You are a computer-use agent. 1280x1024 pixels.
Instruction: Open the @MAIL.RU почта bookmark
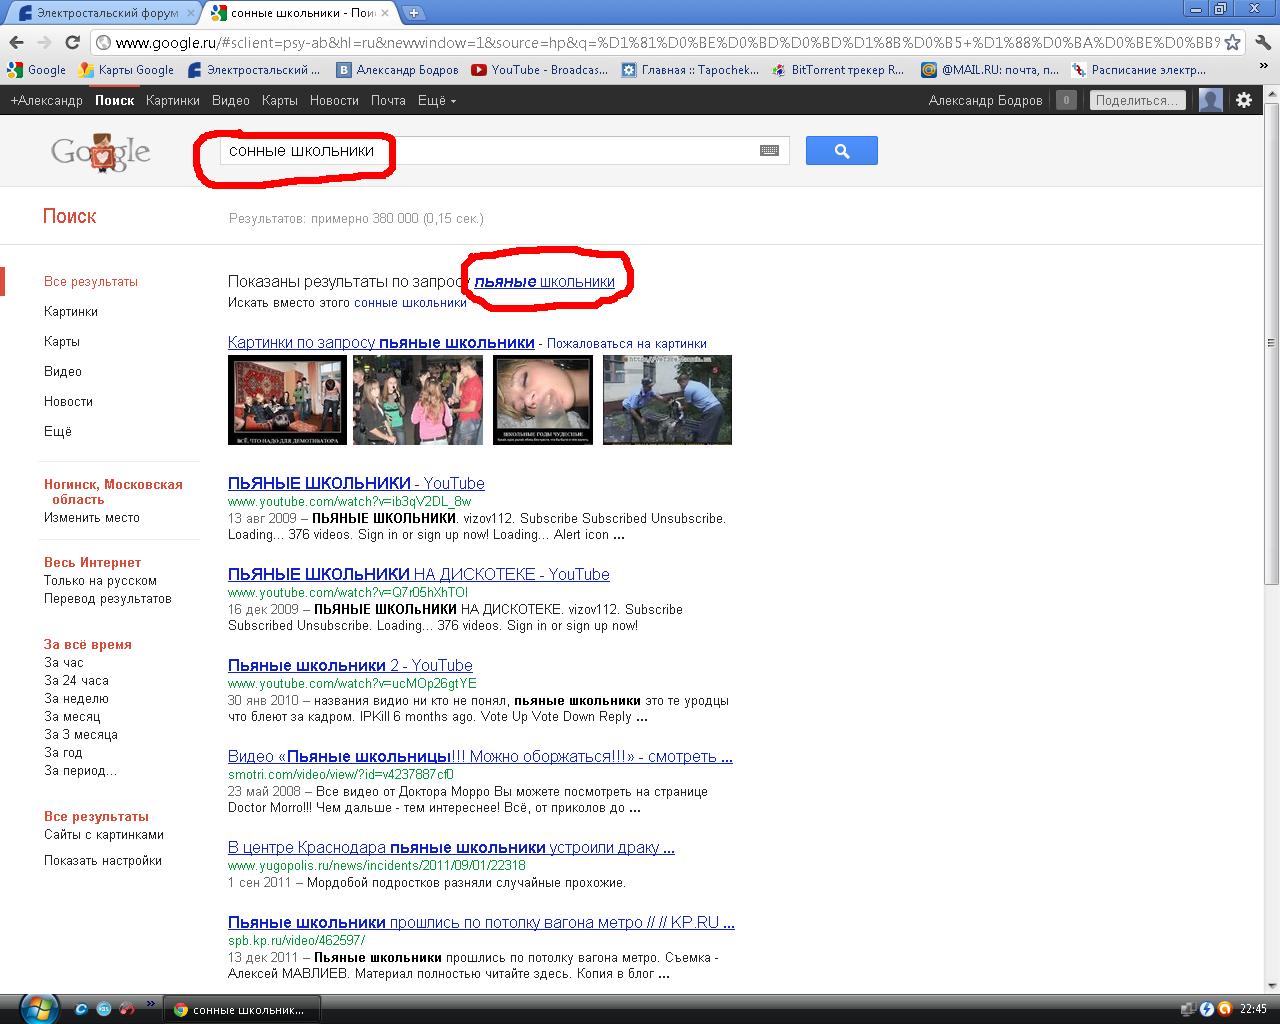tap(990, 70)
